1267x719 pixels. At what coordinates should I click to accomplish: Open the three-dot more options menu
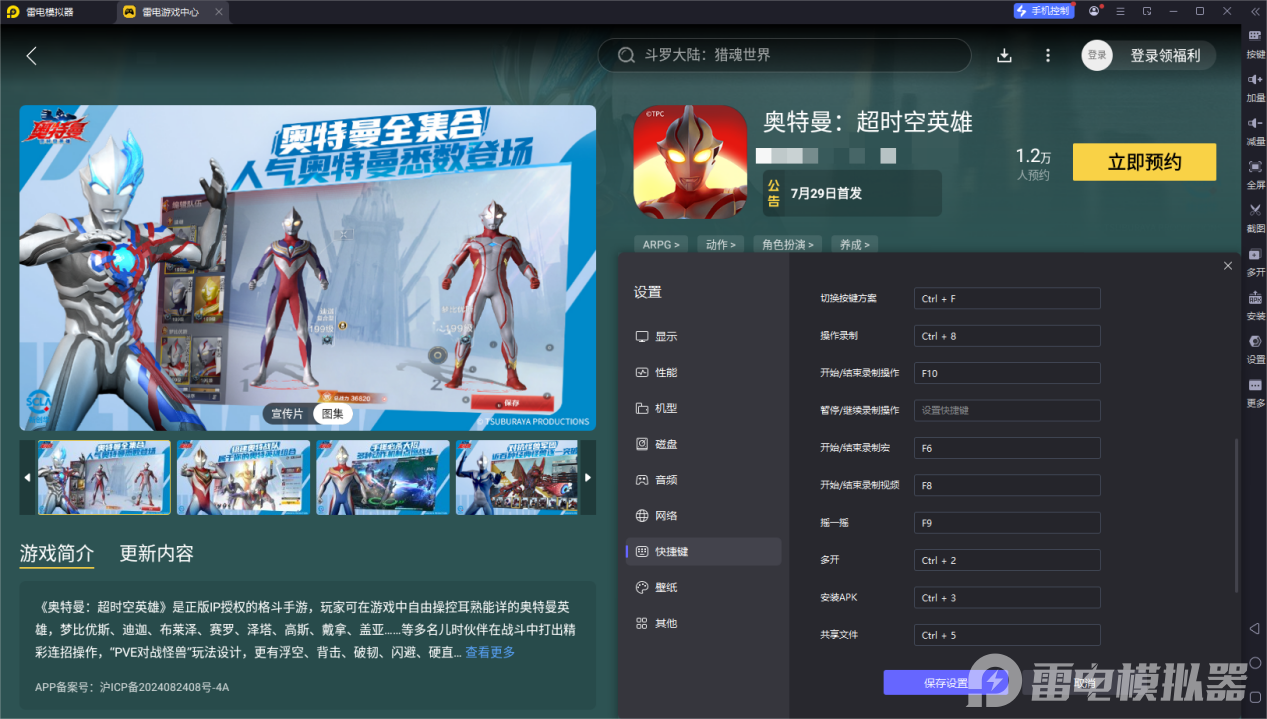[1047, 55]
